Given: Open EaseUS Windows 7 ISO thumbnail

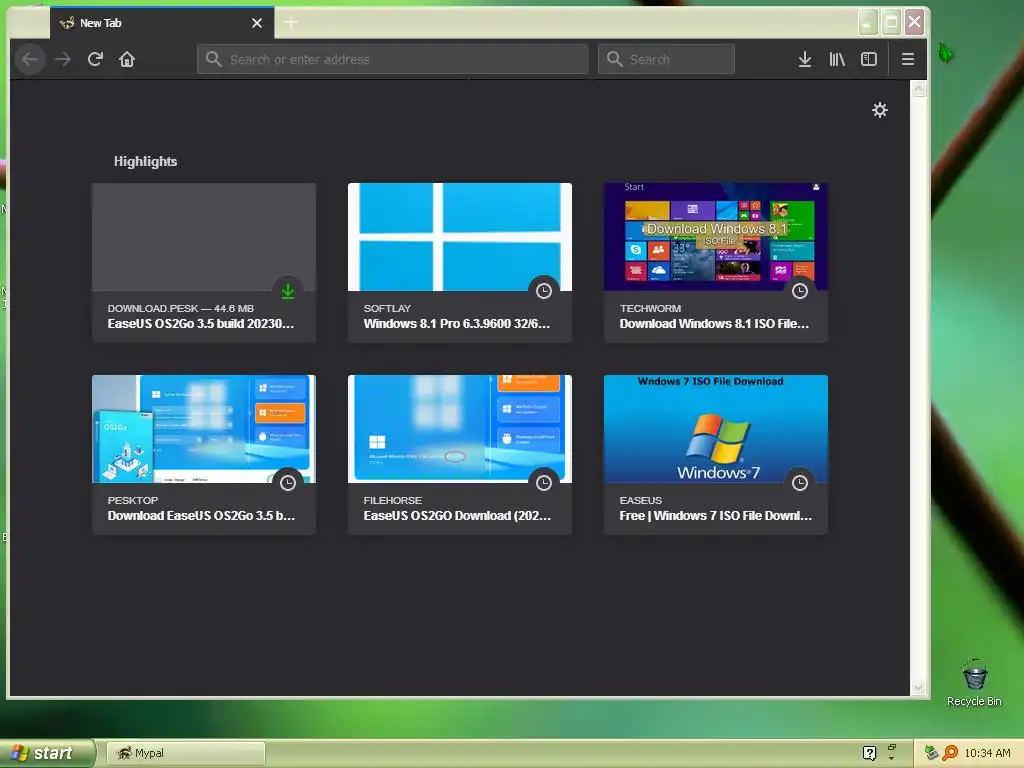Looking at the screenshot, I should (716, 429).
